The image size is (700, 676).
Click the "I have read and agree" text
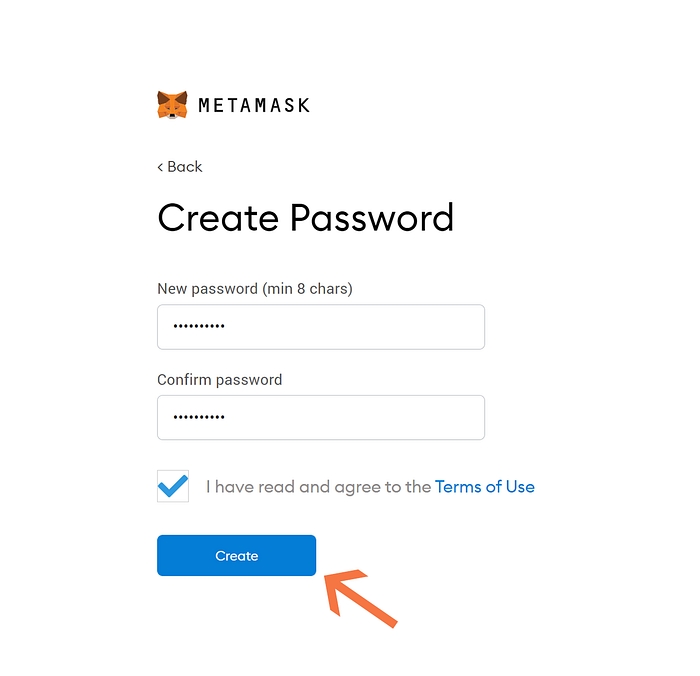pos(318,487)
